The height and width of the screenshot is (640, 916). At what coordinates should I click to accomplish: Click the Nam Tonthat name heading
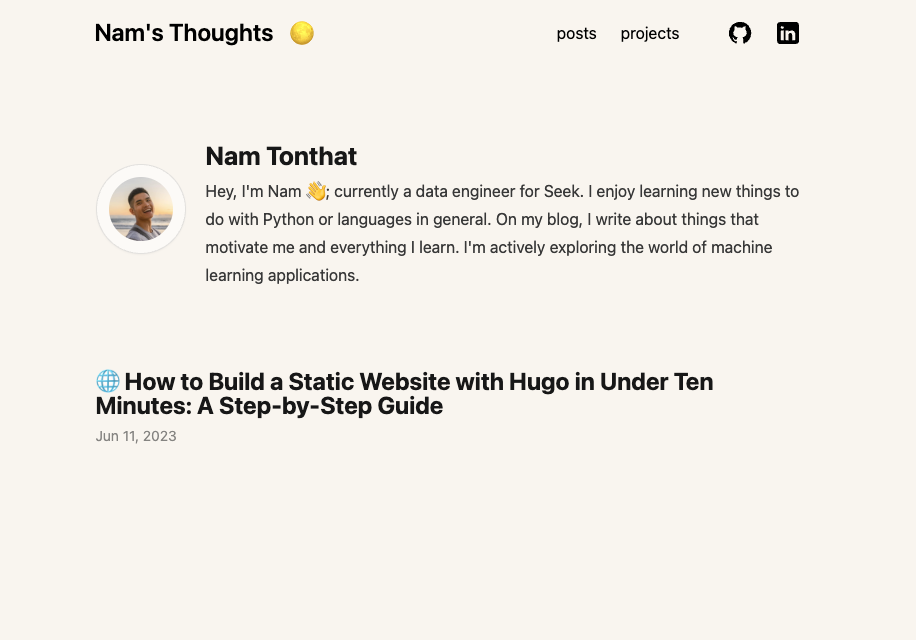(281, 156)
